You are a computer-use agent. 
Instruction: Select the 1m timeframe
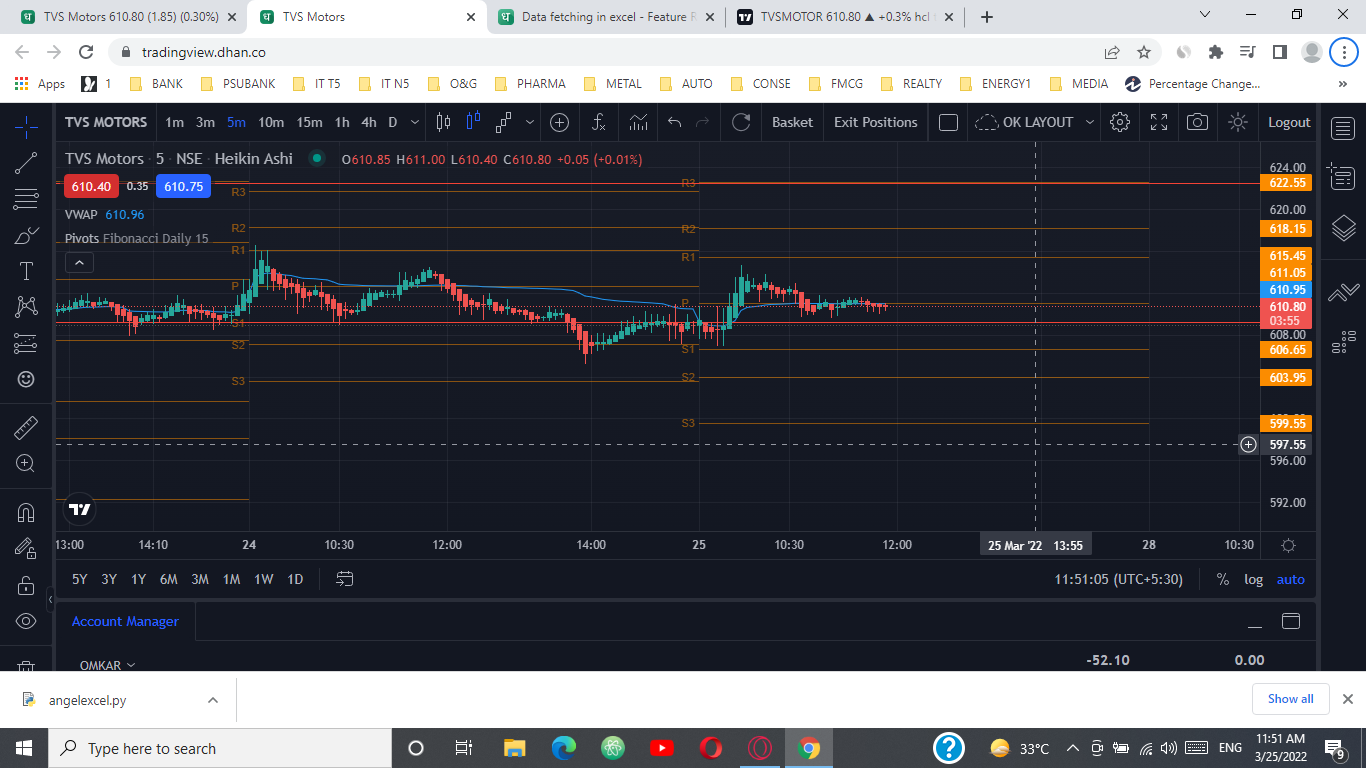click(x=174, y=122)
